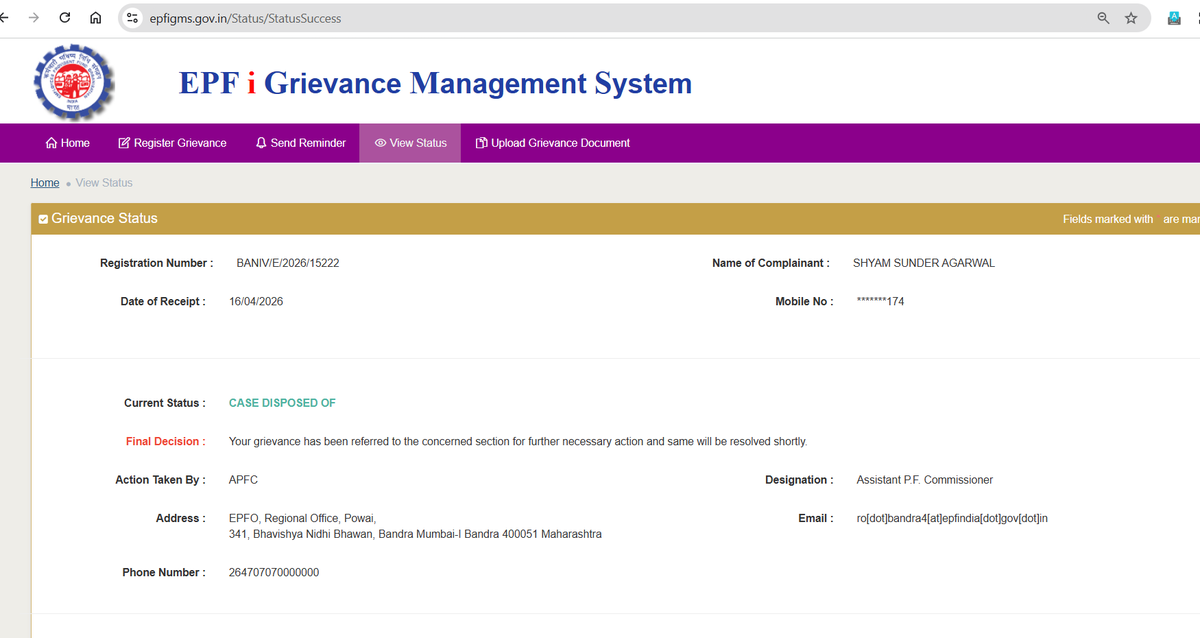Click the ro[dot]bandra4 email value
This screenshot has height=638, width=1200.
[x=952, y=518]
